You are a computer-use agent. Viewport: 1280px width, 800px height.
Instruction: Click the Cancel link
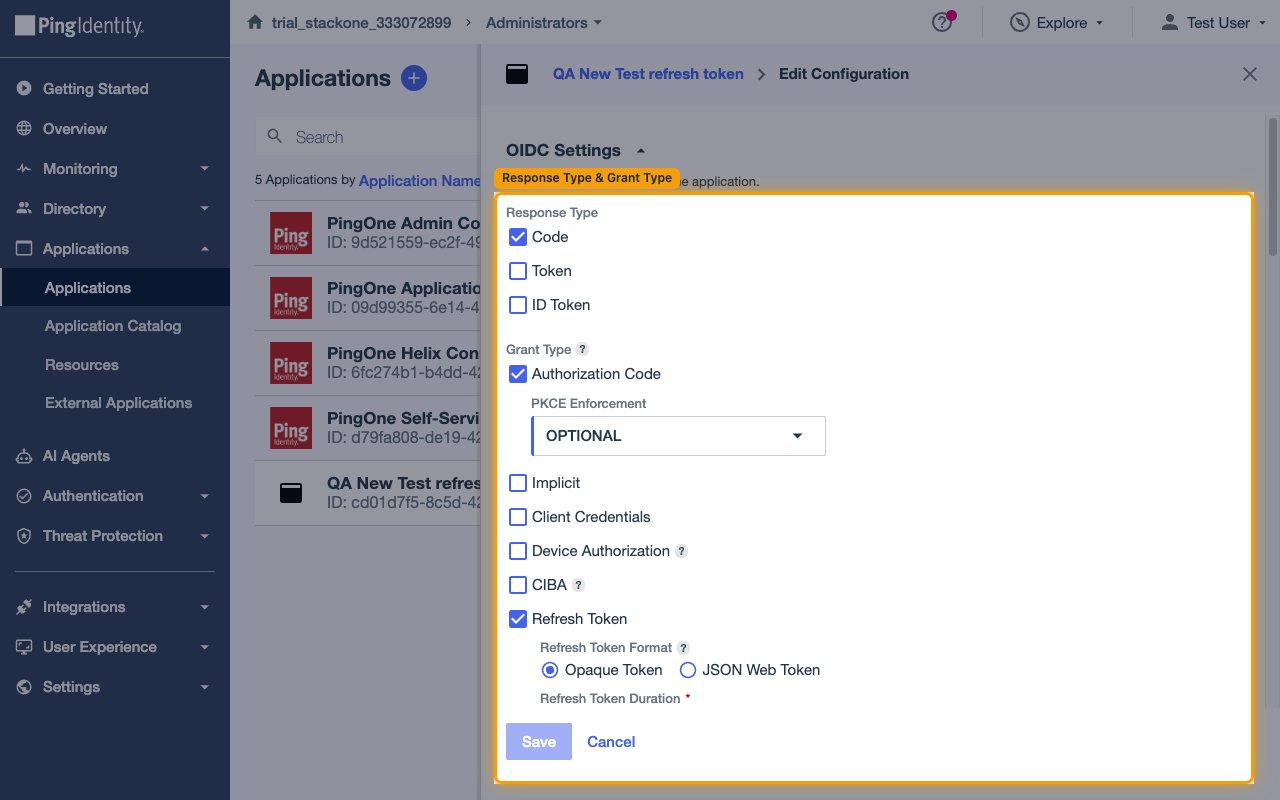pyautogui.click(x=611, y=742)
